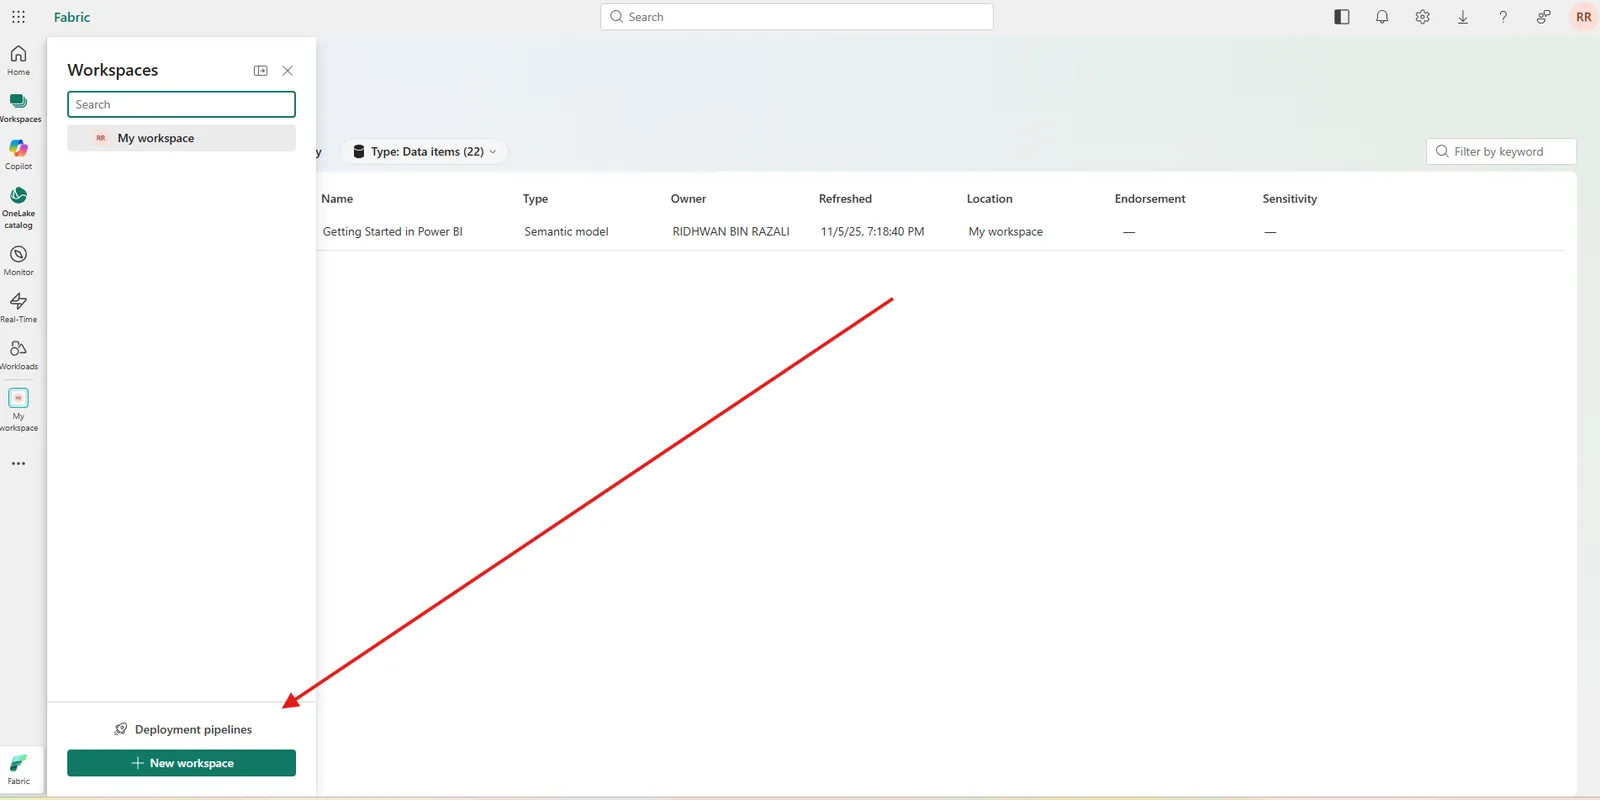Sort by Name column

tap(337, 199)
